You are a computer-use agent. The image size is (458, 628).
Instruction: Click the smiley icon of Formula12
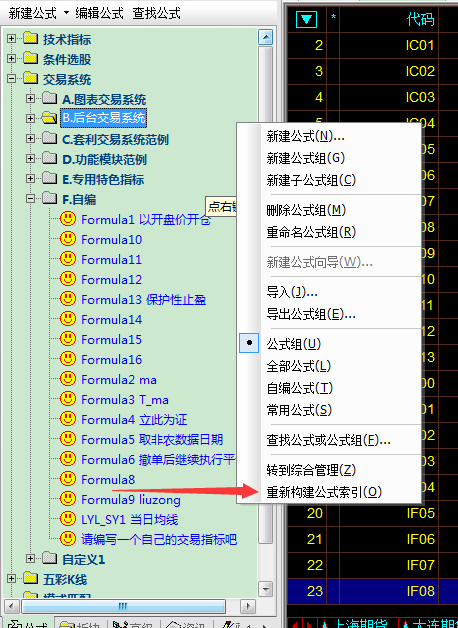tap(68, 279)
